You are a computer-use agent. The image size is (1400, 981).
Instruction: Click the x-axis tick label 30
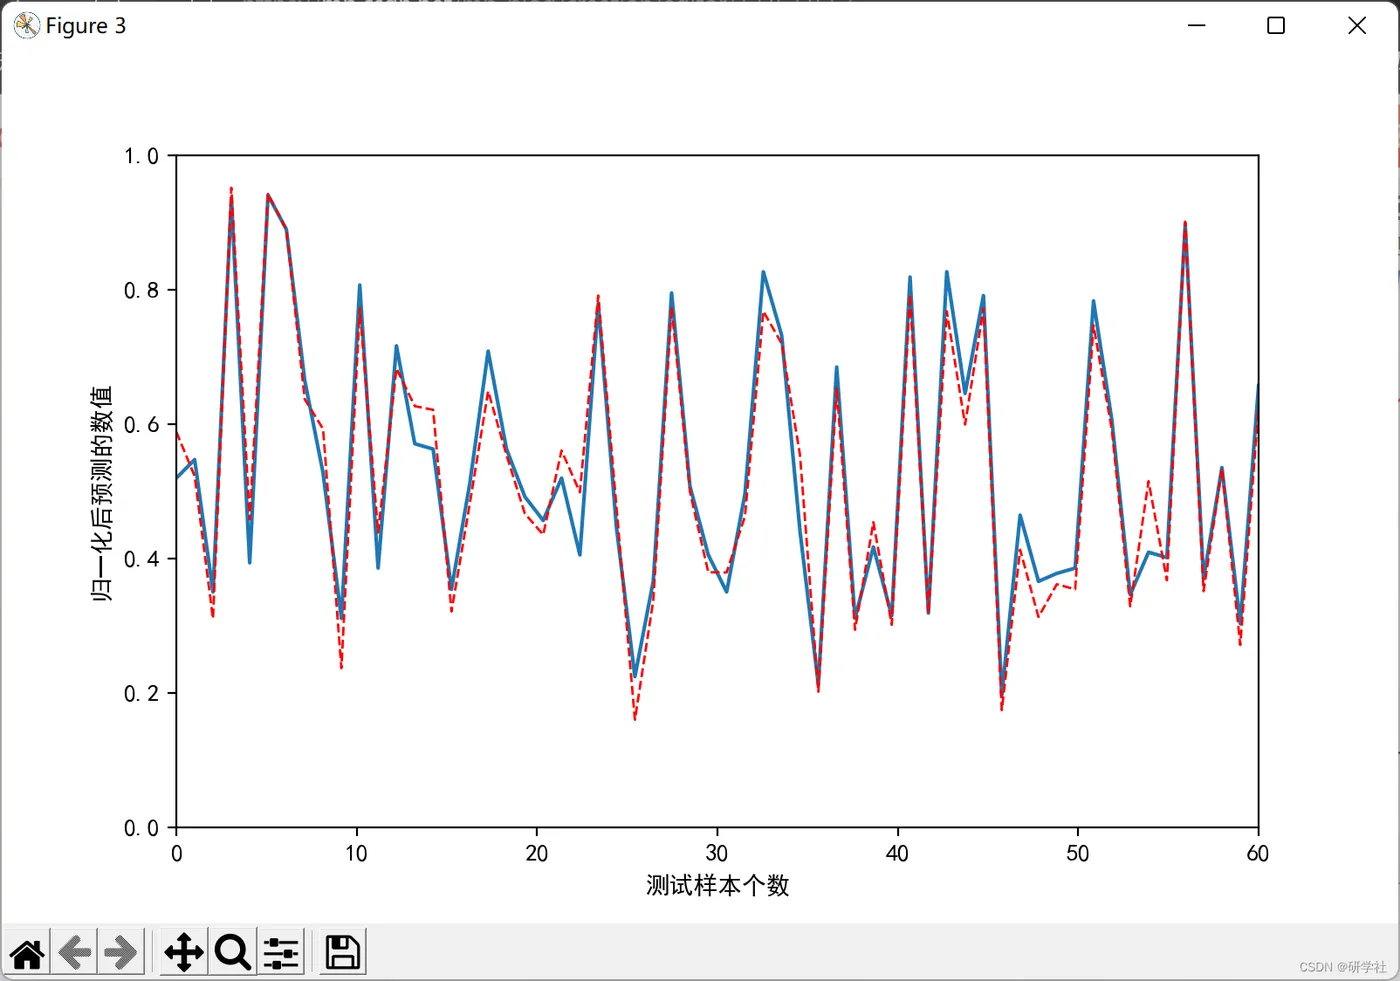717,853
